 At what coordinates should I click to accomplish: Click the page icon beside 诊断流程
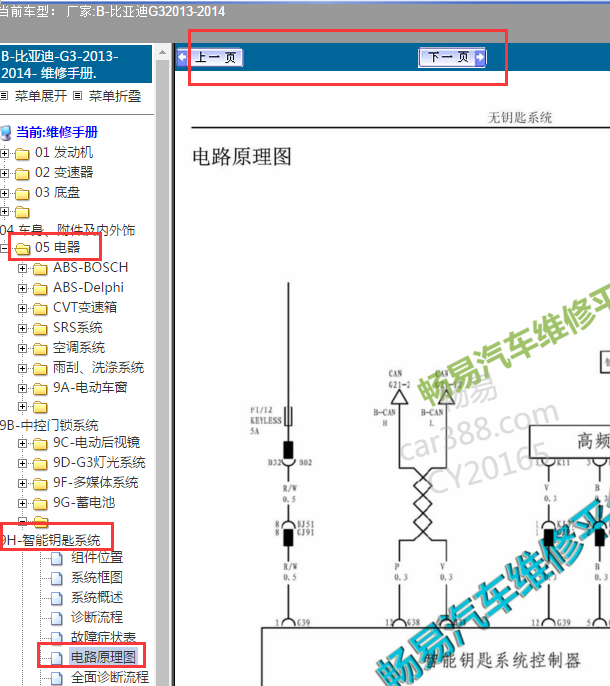56,619
